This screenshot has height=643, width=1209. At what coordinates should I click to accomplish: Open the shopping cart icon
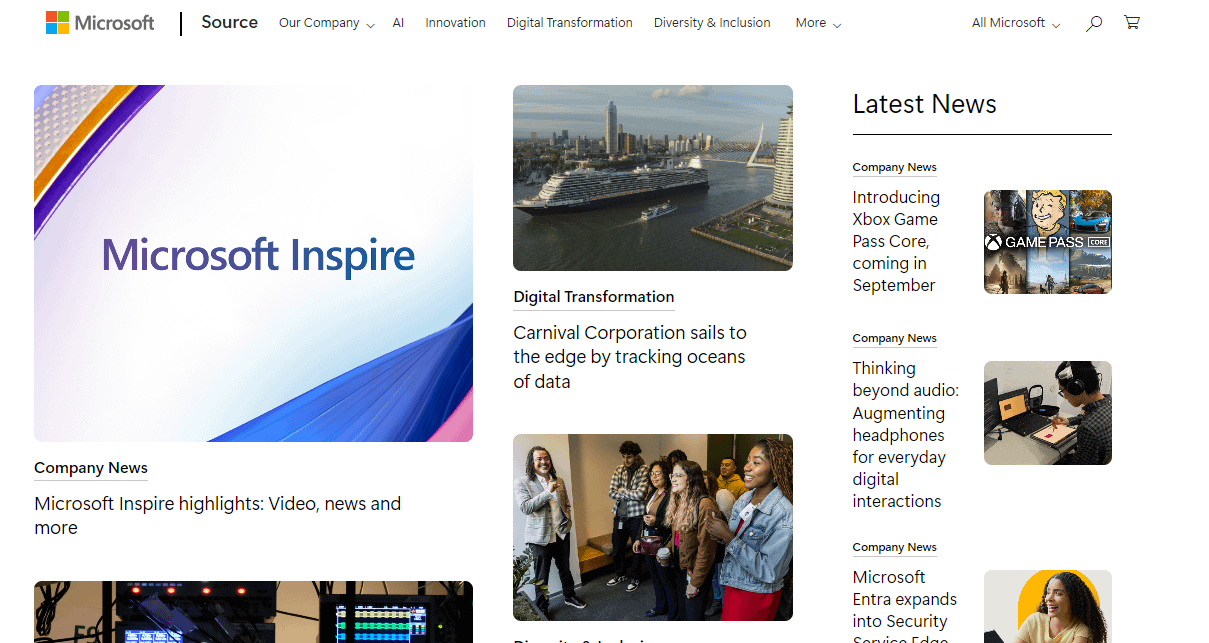(x=1132, y=22)
